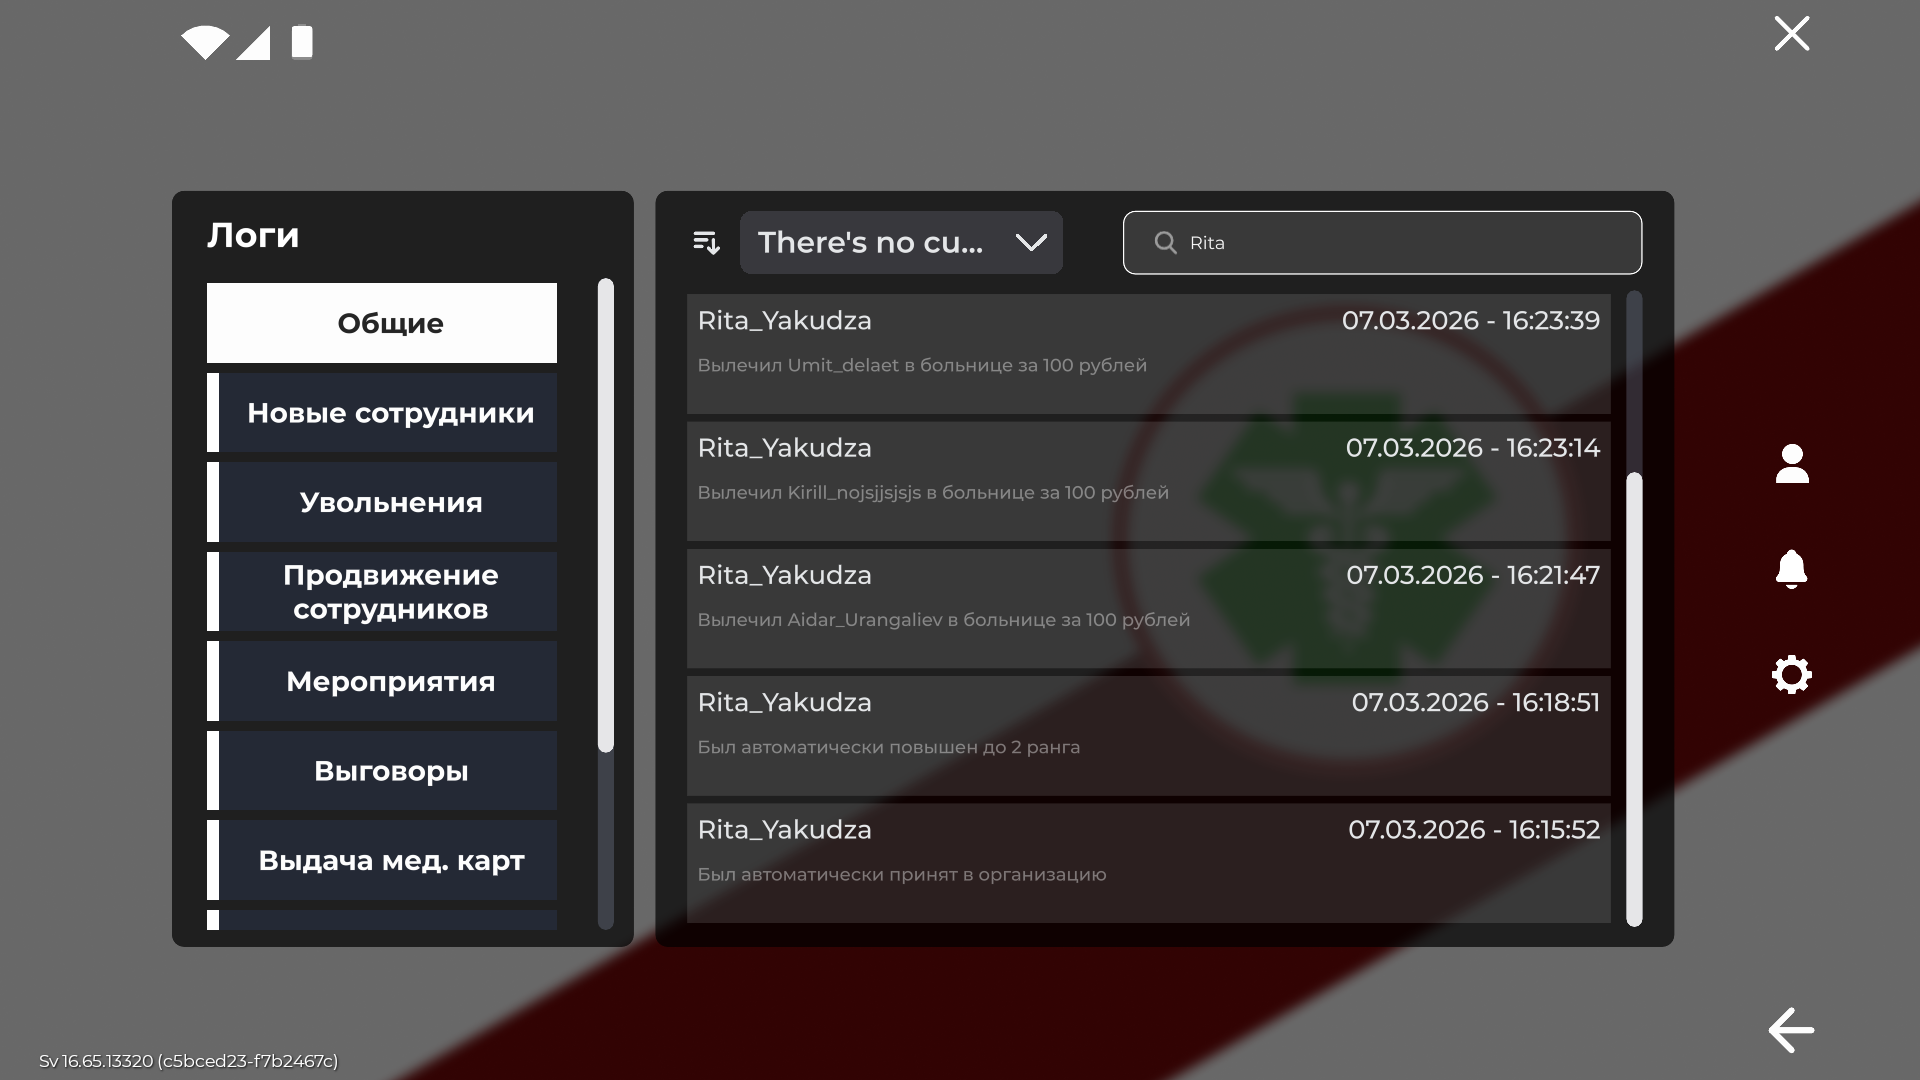Open the settings gear icon
Viewport: 1920px width, 1080px height.
pos(1791,674)
